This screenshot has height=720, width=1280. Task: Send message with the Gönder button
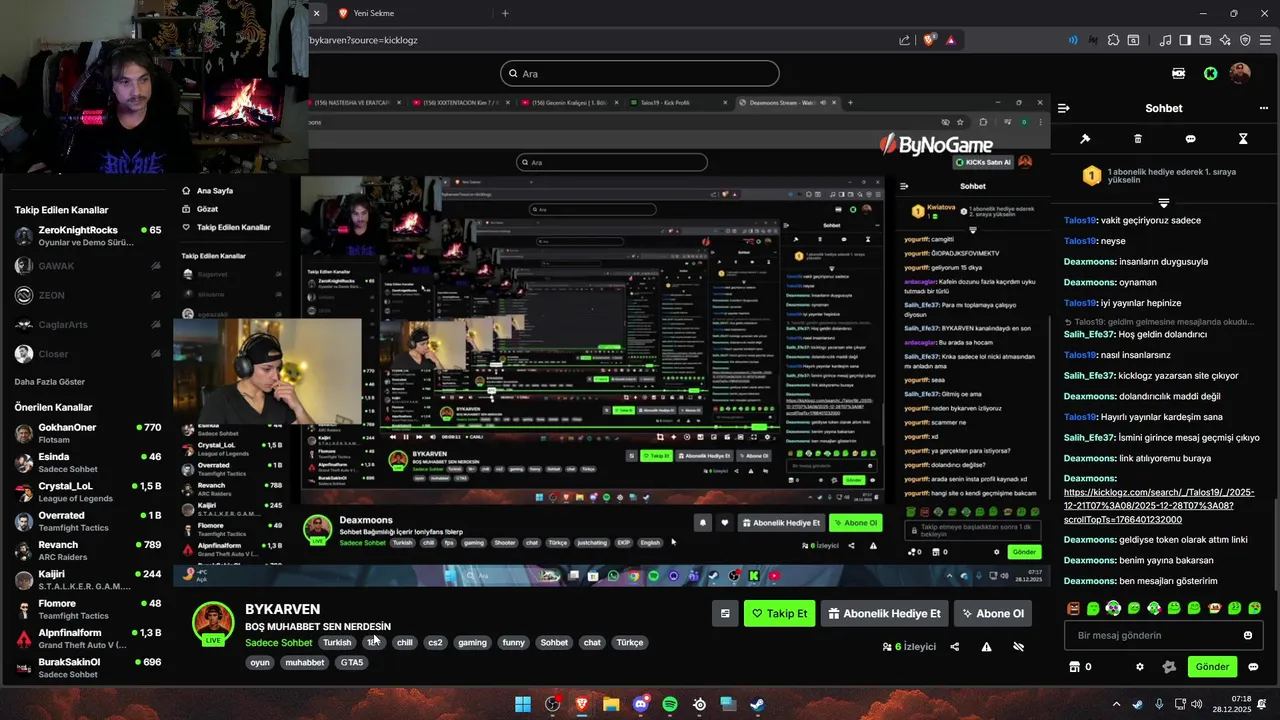click(x=1212, y=667)
